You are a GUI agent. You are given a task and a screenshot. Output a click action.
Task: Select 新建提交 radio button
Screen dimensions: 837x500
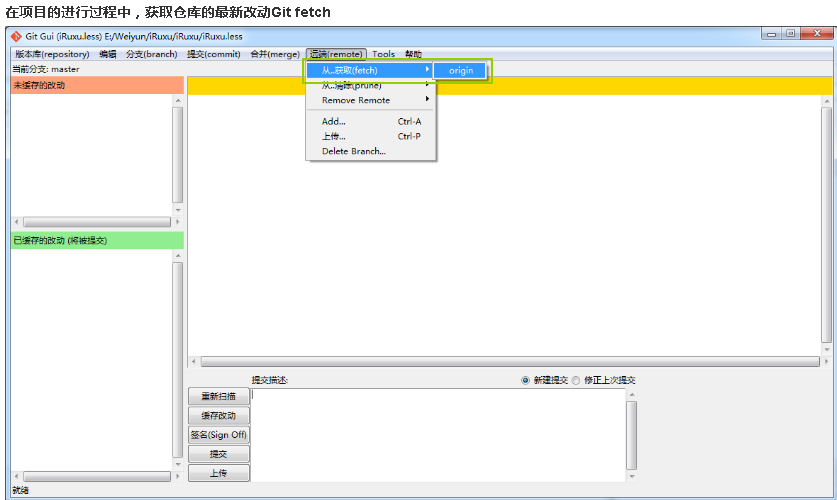pyautogui.click(x=525, y=380)
